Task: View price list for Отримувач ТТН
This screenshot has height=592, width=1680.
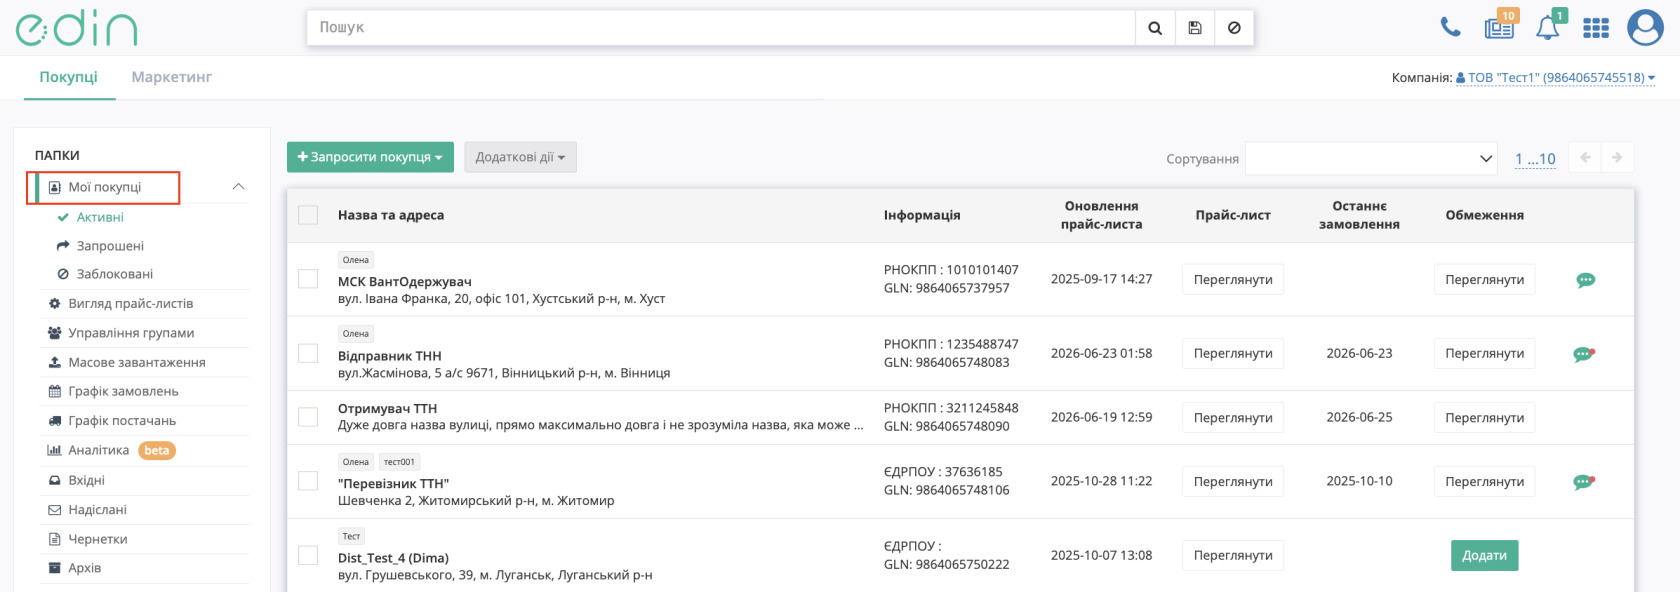Action: tap(1233, 417)
